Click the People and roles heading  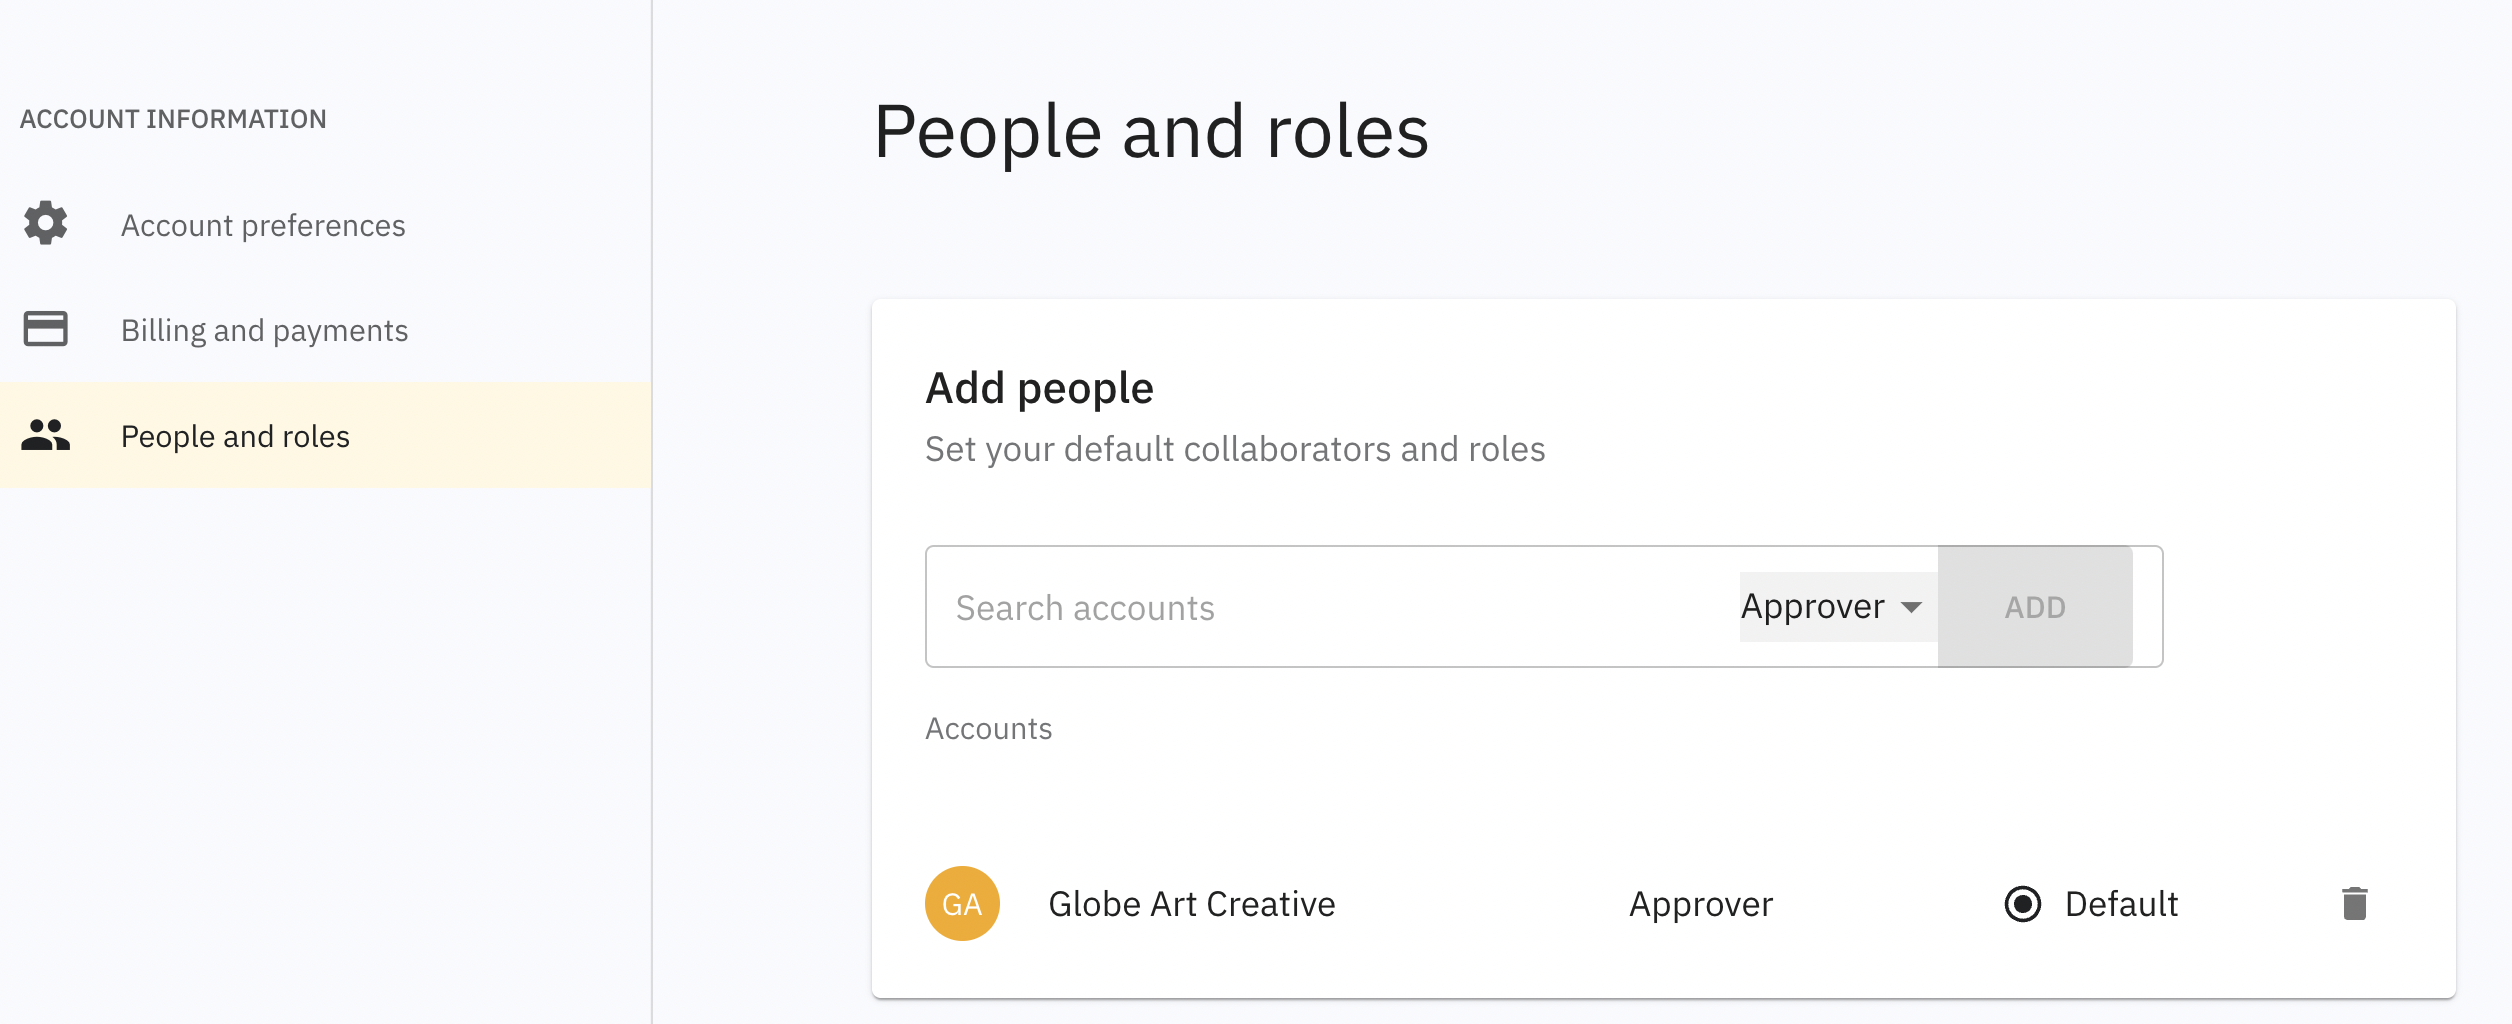(1150, 130)
